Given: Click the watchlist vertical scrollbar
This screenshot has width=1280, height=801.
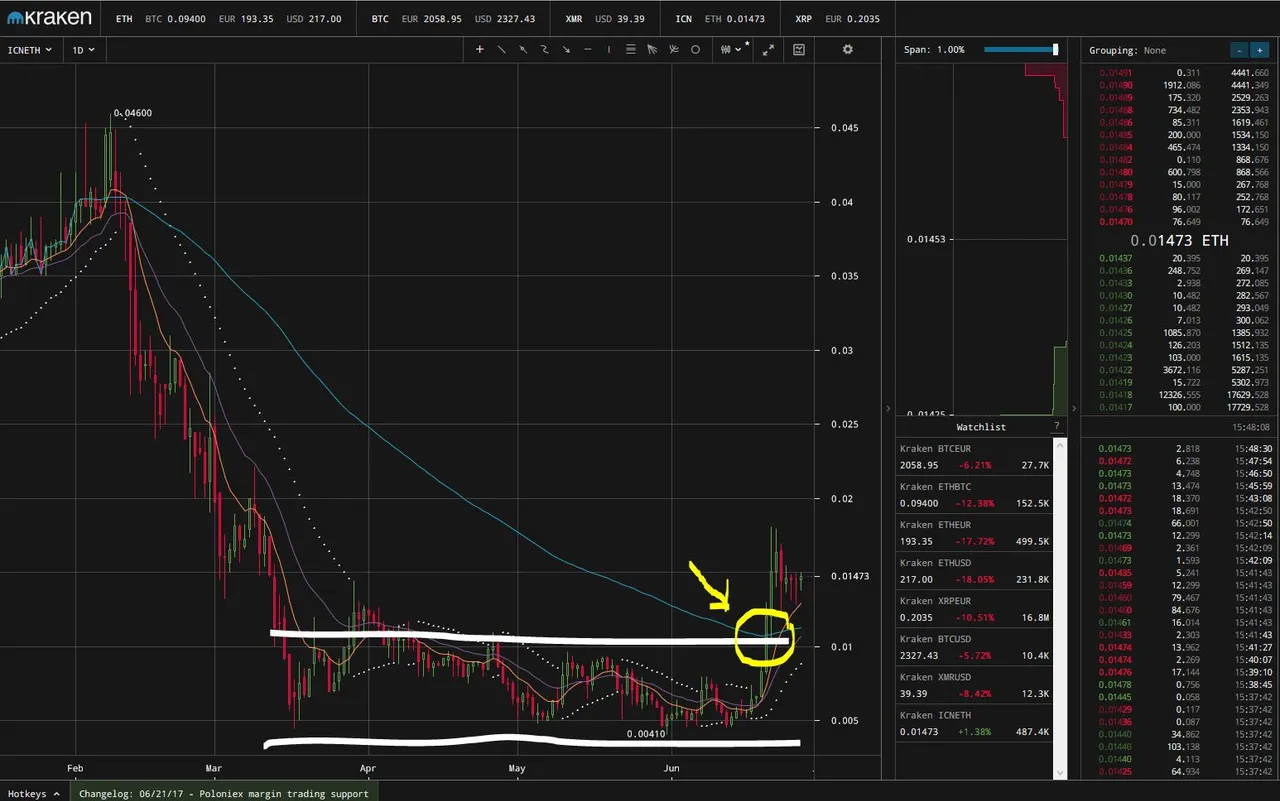Looking at the screenshot, I should point(1062,607).
